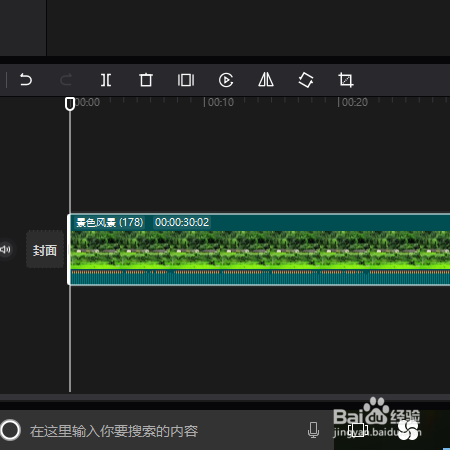This screenshot has width=450, height=450.
Task: Mute the main track audio
Action: [x=5, y=249]
